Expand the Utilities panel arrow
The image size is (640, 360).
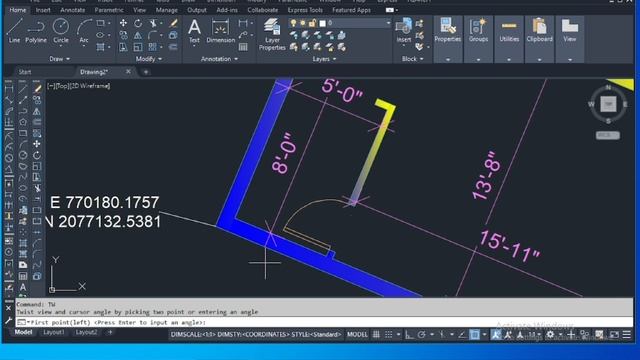[x=509, y=60]
